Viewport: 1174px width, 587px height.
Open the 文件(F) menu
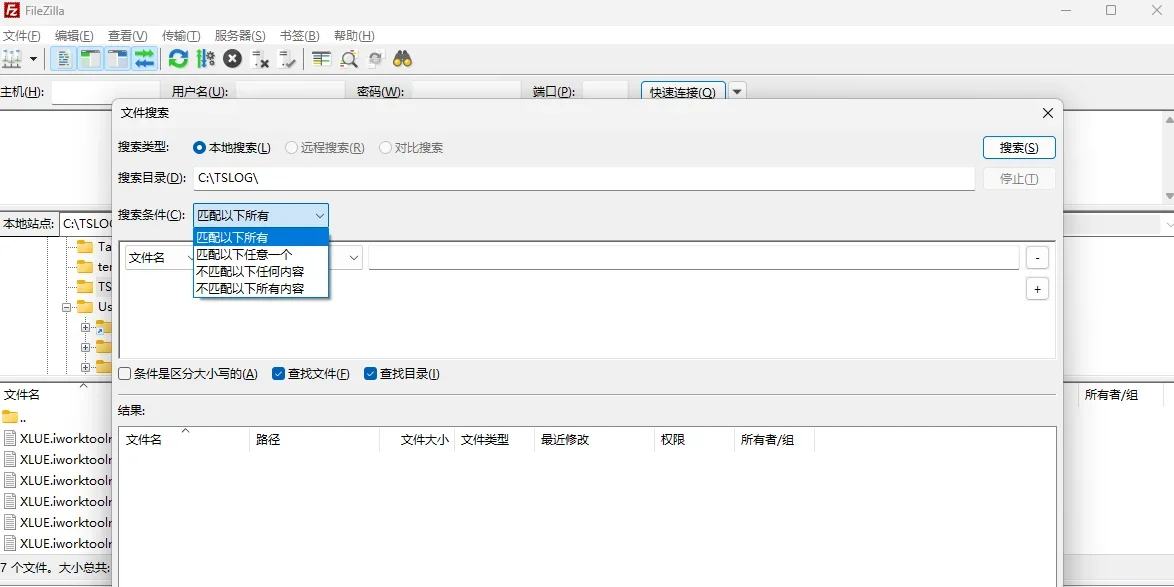pyautogui.click(x=22, y=35)
